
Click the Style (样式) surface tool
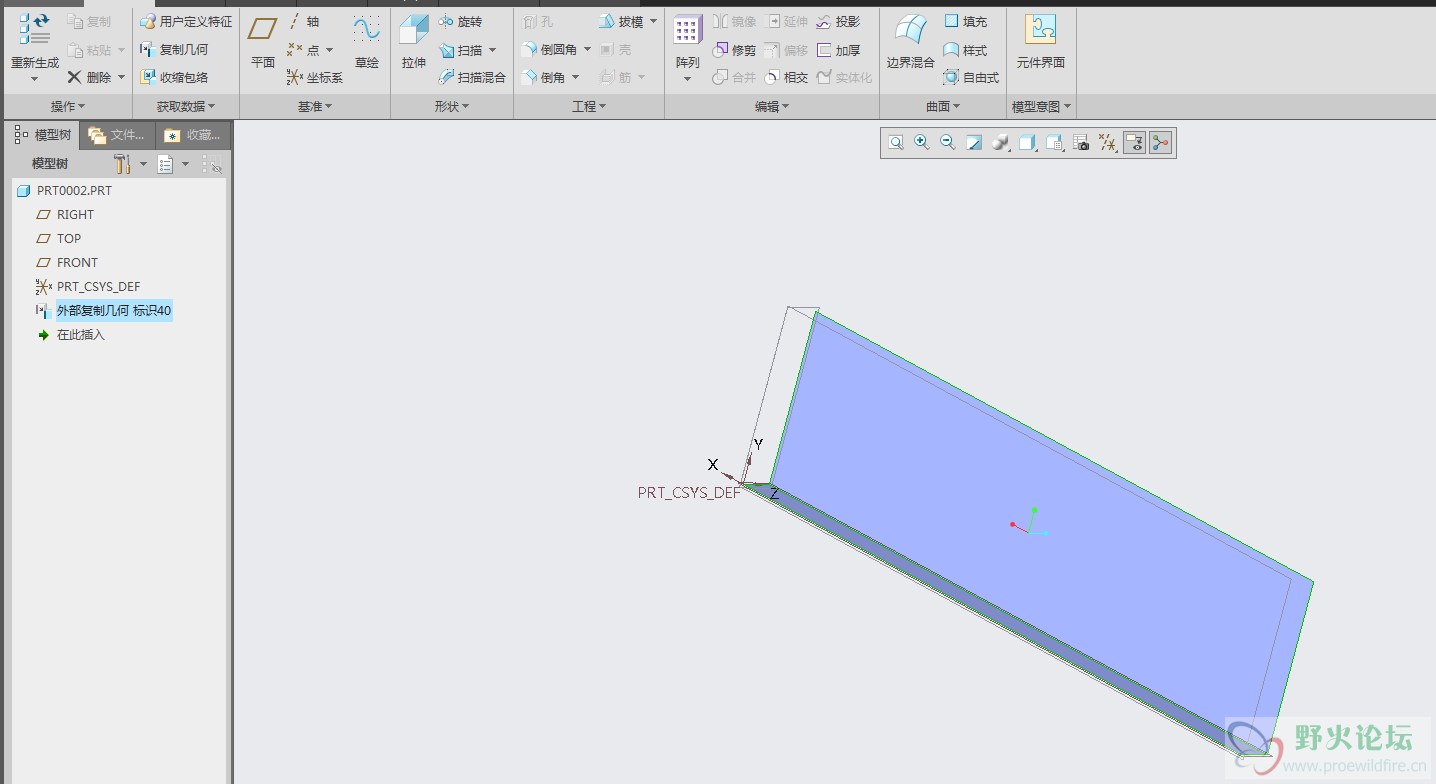click(x=965, y=49)
